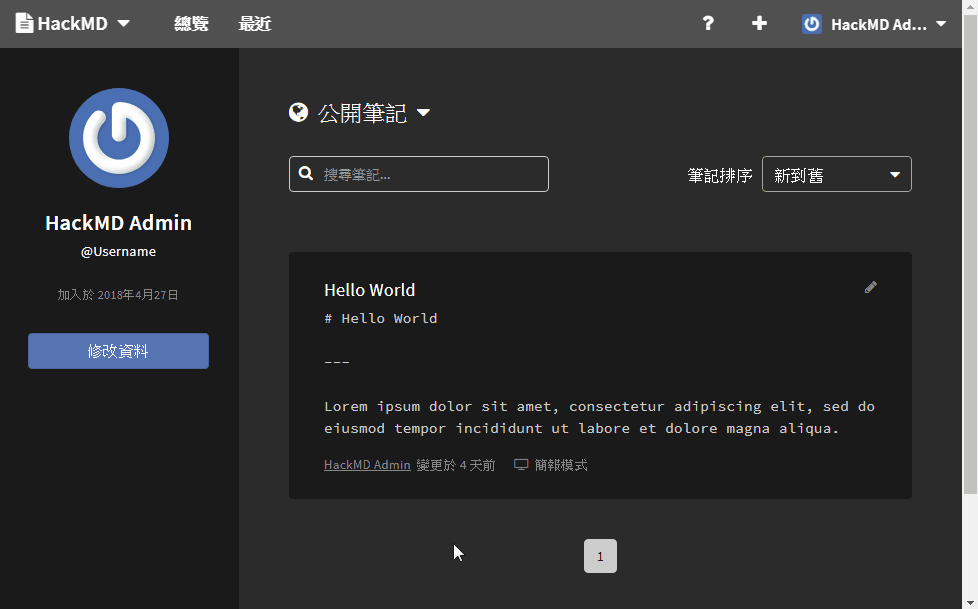The width and height of the screenshot is (978, 609).
Task: Click the magnifier icon in the search box
Action: coord(305,173)
